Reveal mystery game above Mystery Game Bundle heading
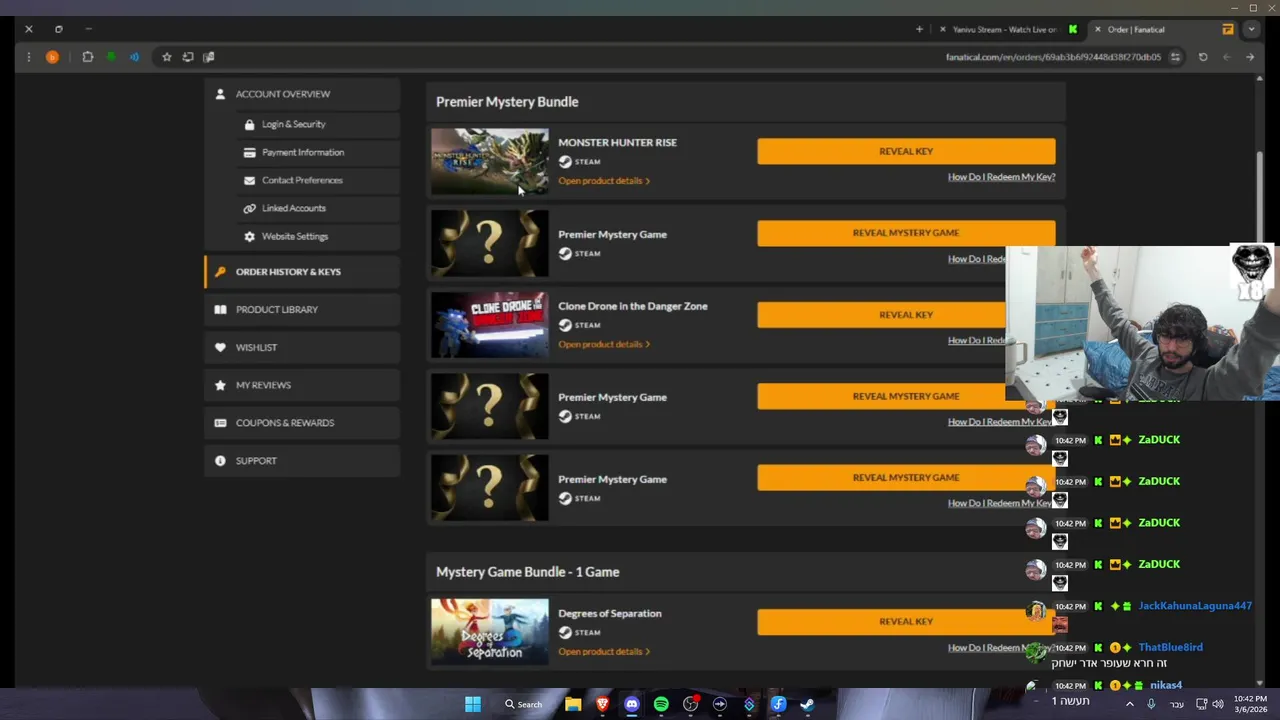Viewport: 1280px width, 720px height. coord(906,478)
